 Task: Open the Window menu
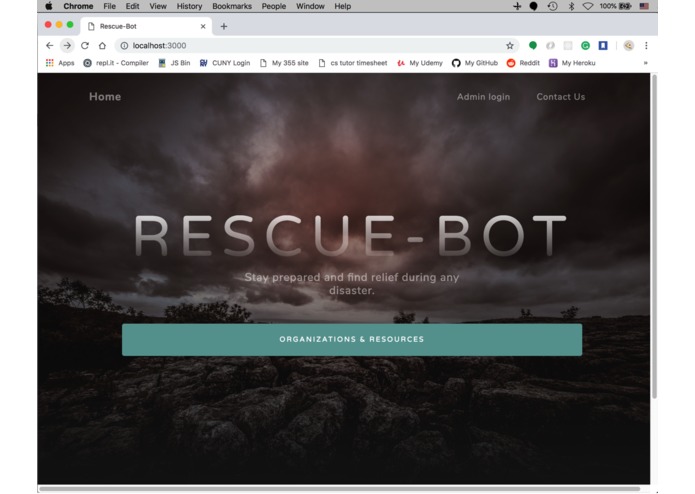pos(310,6)
